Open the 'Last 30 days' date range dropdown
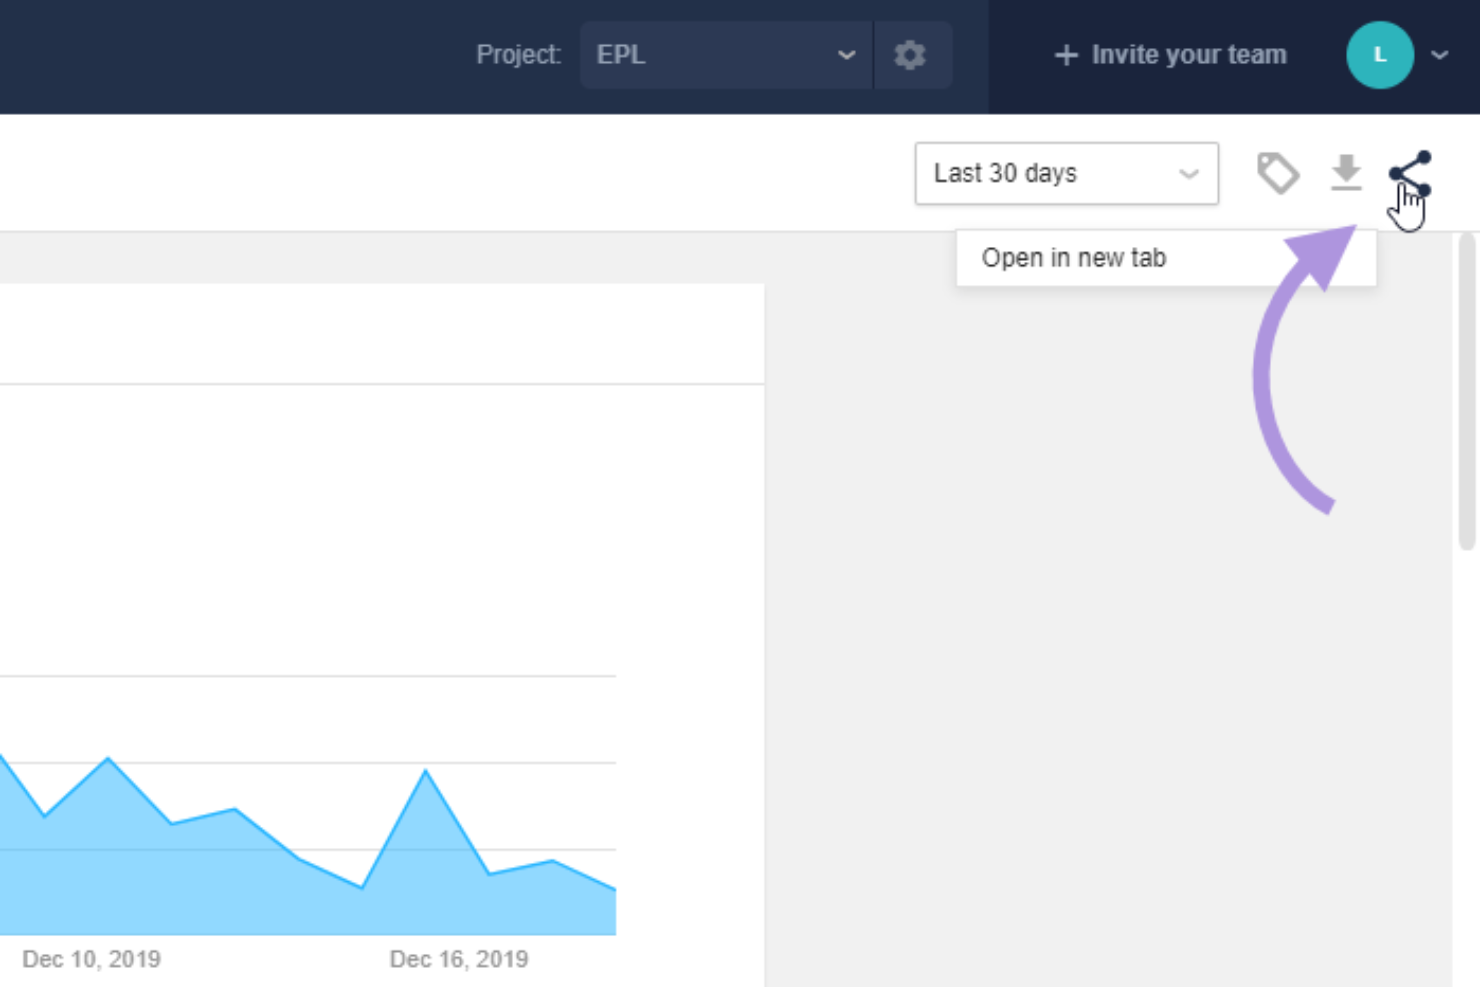The image size is (1480, 987). click(1065, 173)
